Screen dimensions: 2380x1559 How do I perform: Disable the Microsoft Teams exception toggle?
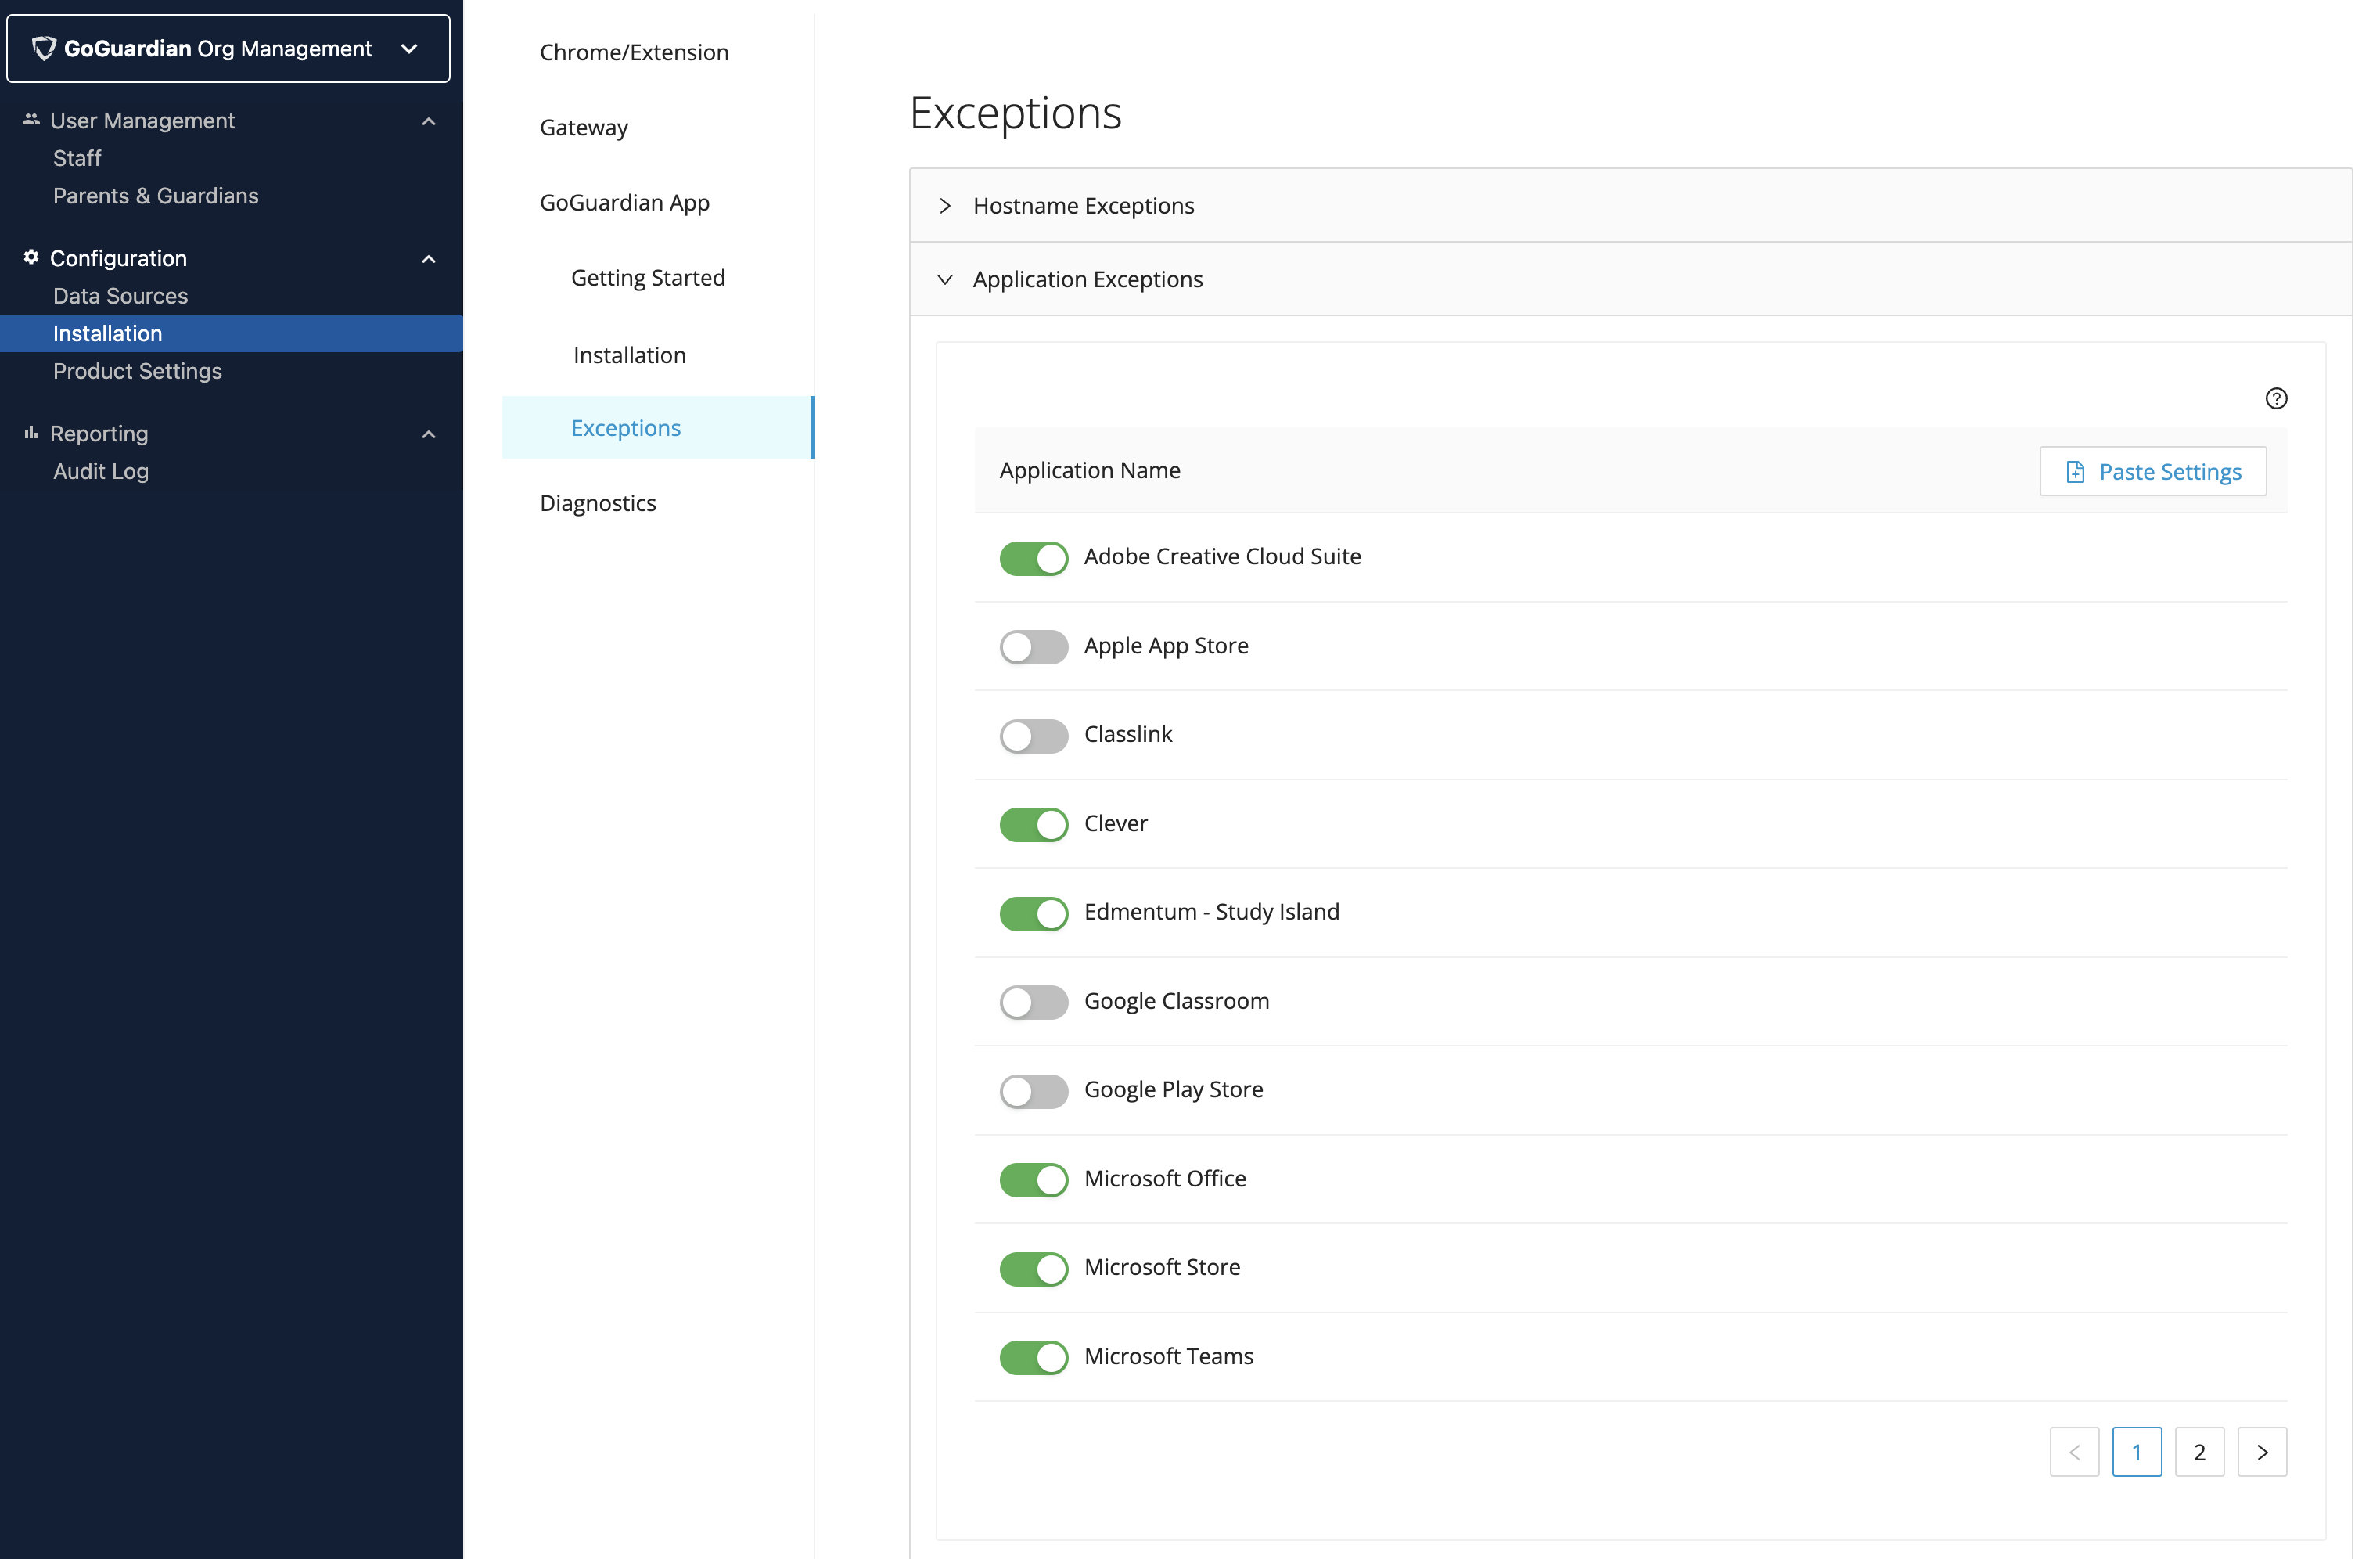pos(1033,1357)
